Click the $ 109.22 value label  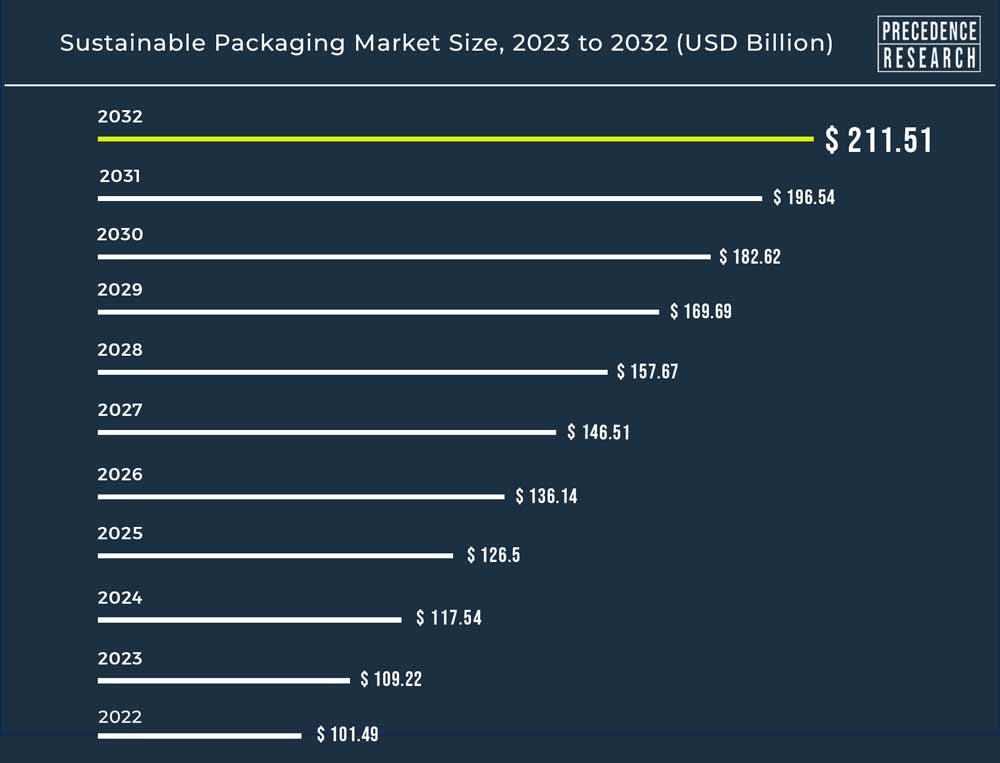pyautogui.click(x=391, y=679)
